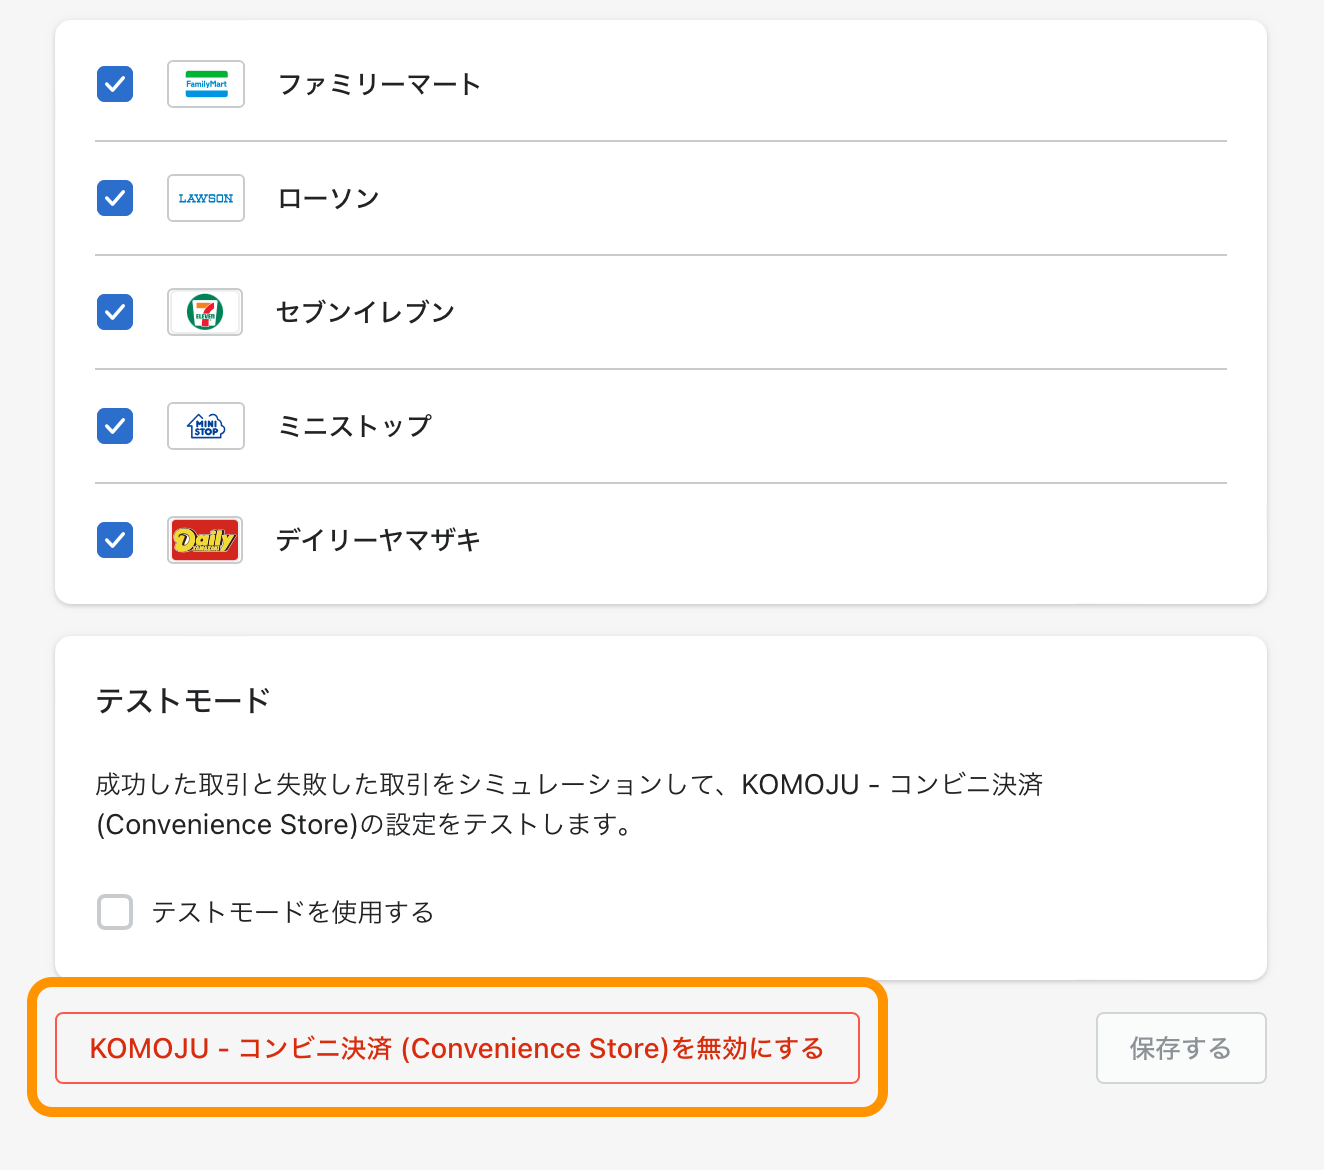1324x1170 pixels.
Task: Click the セブンイレブン text label
Action: (x=365, y=312)
